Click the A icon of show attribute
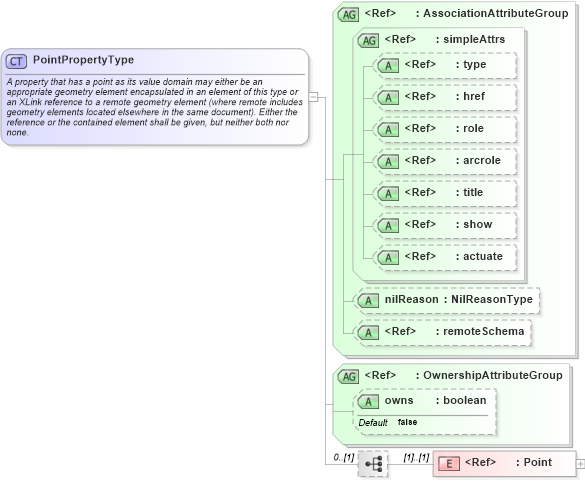 tap(388, 226)
